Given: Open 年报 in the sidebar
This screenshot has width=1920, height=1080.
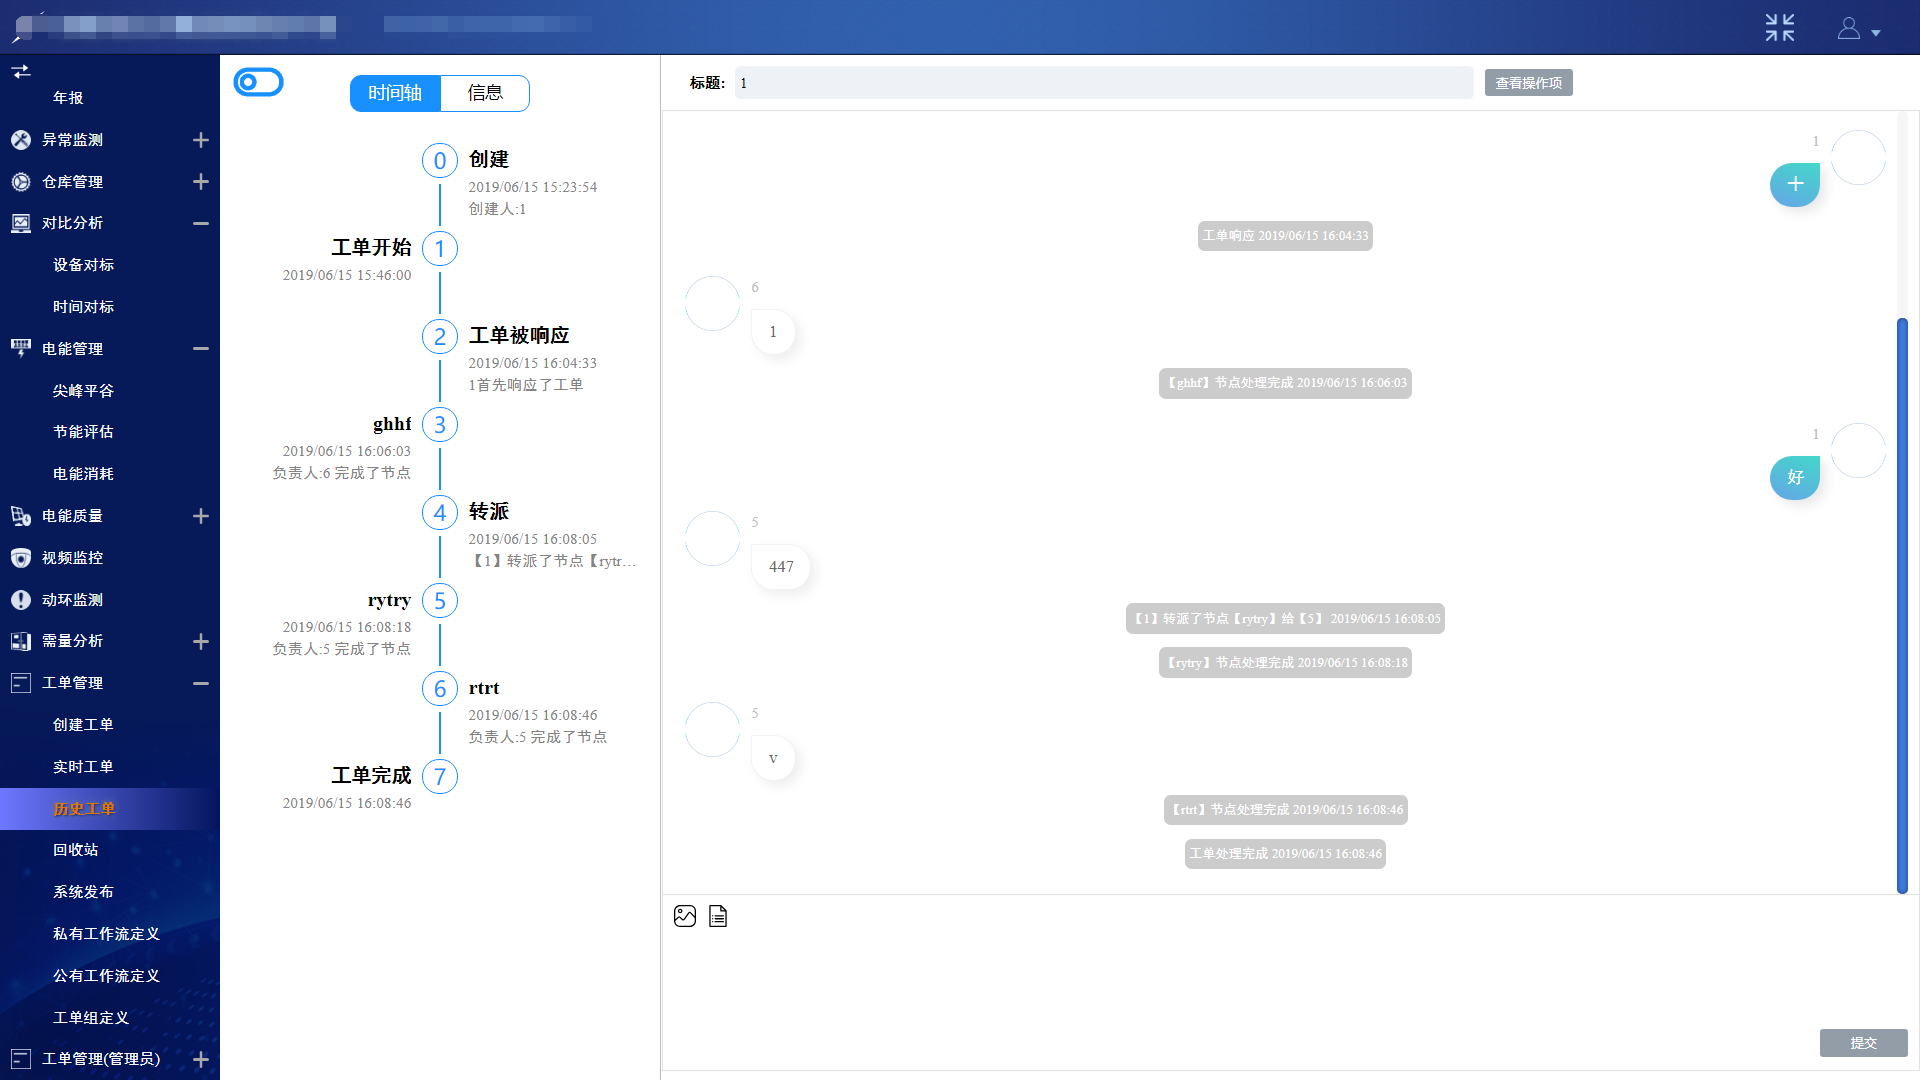Looking at the screenshot, I should (x=68, y=98).
